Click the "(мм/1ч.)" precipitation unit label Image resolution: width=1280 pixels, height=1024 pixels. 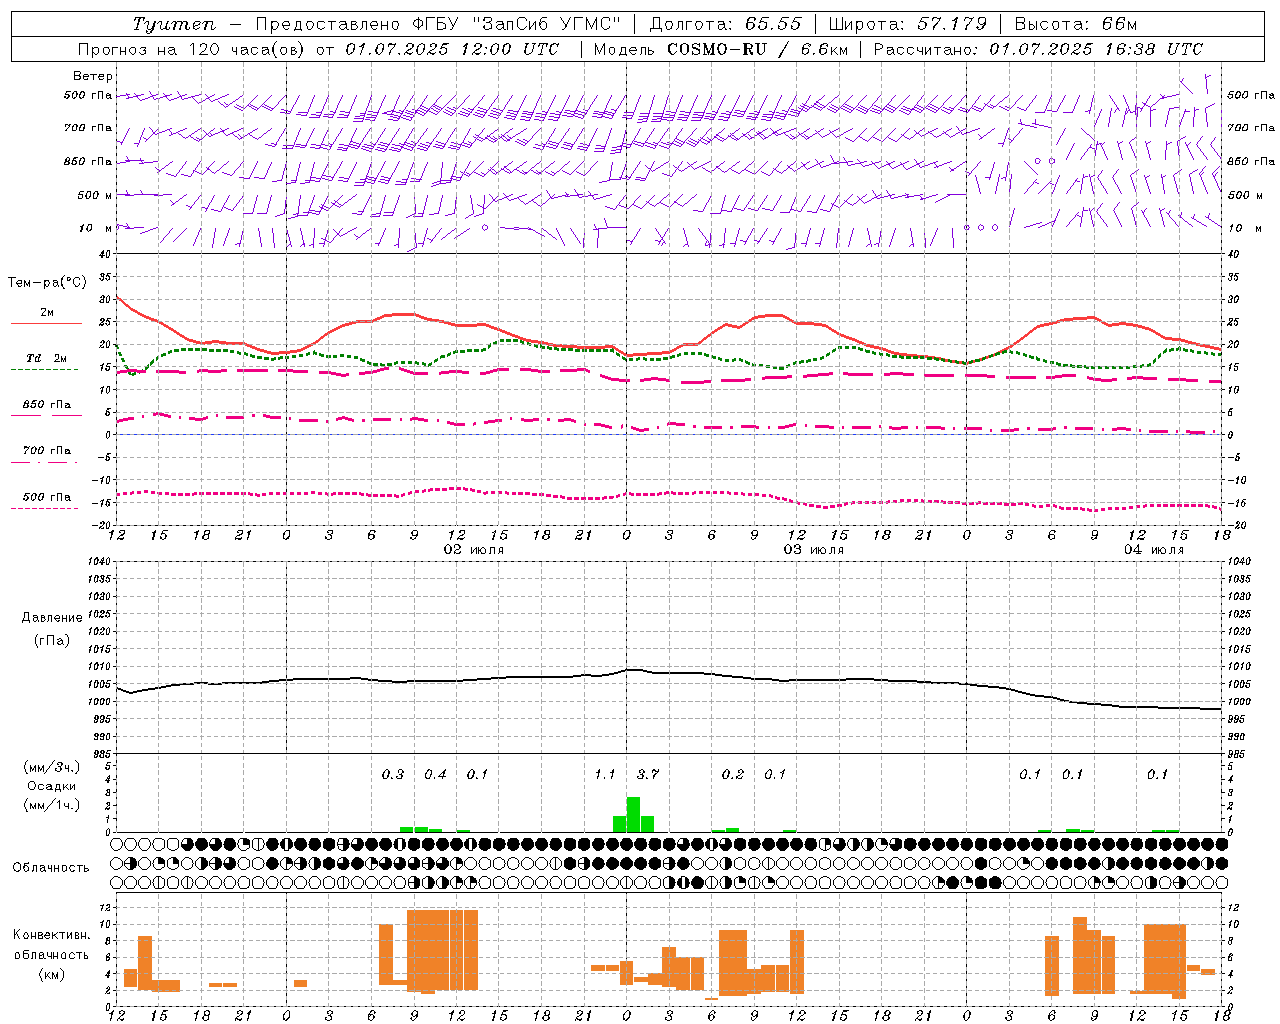point(52,805)
